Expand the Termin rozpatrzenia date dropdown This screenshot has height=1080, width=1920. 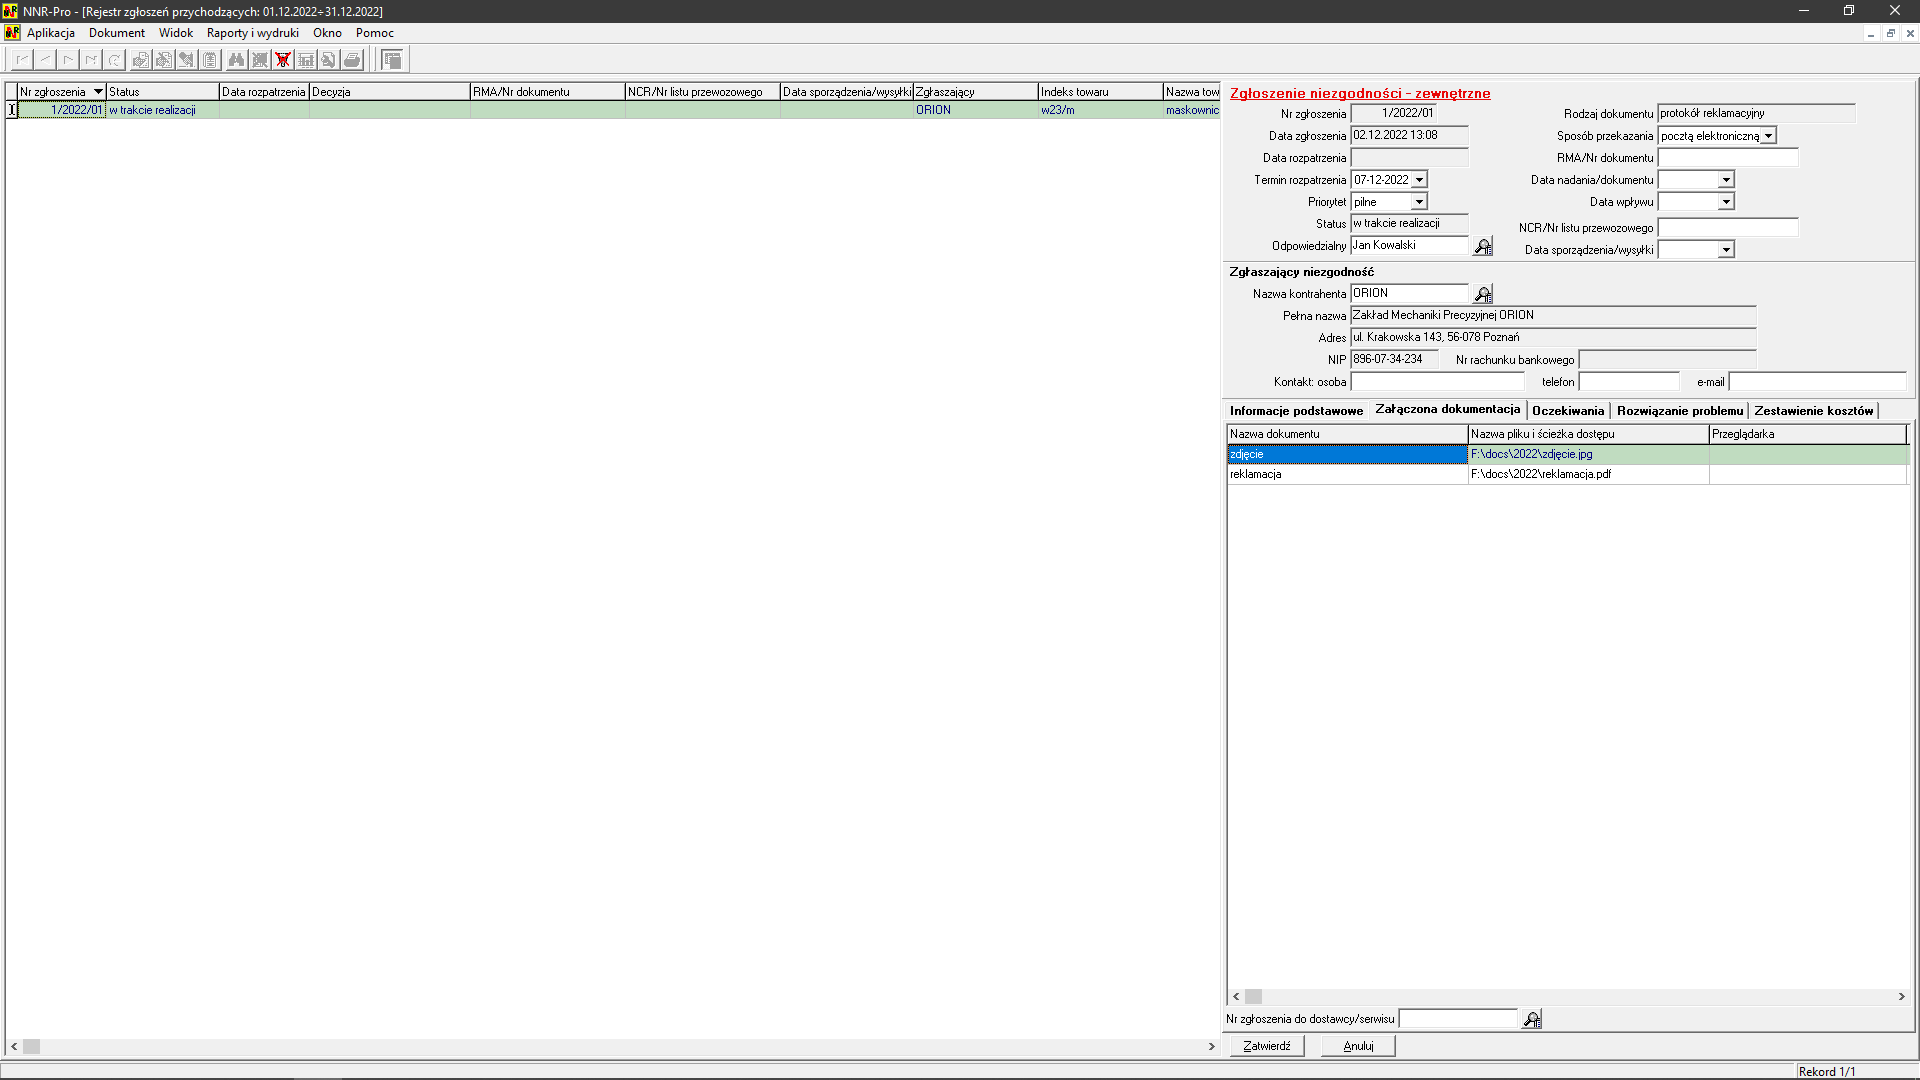[x=1419, y=180]
